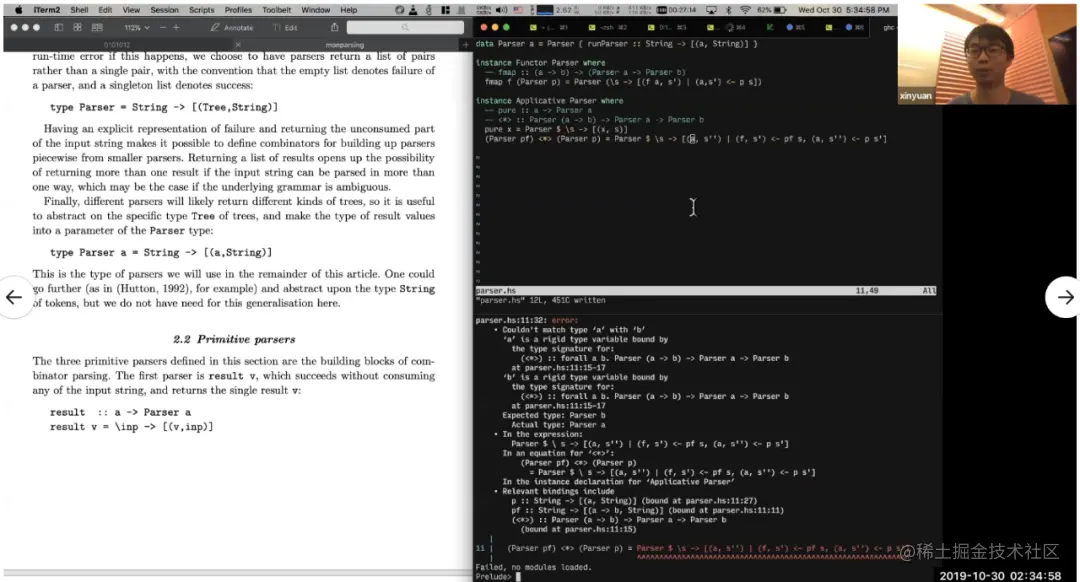Viewport: 1080px width, 582px height.
Task: Click the '2.2 Primitive parsers' heading
Action: tap(234, 339)
